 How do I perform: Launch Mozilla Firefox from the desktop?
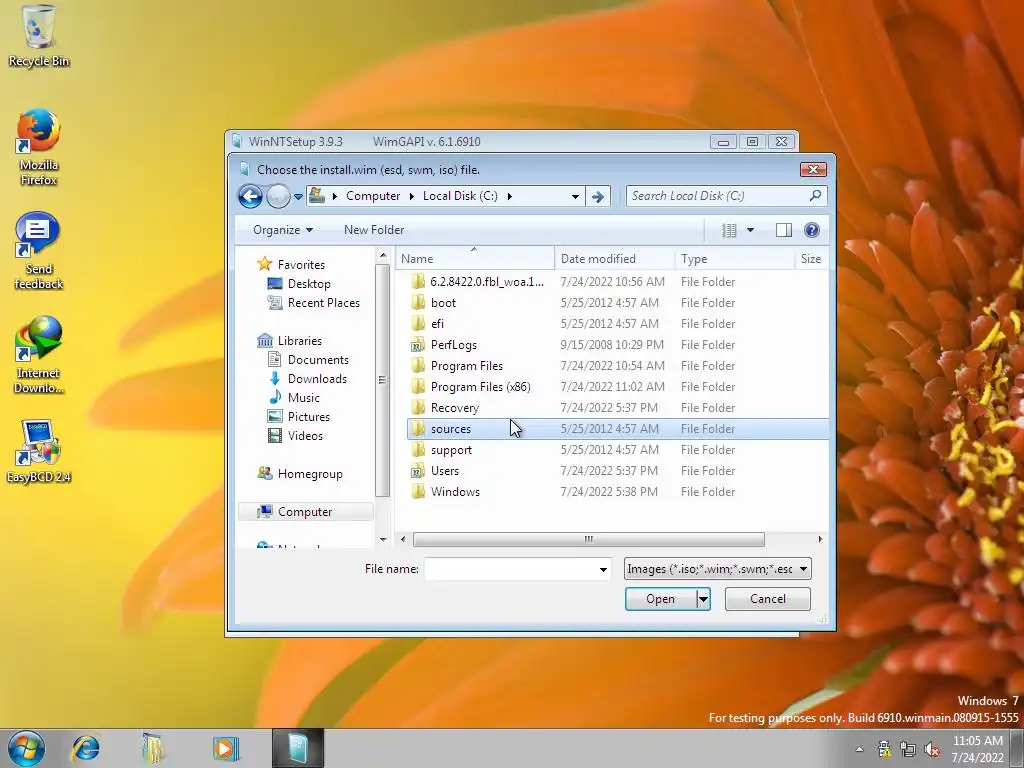click(x=39, y=147)
